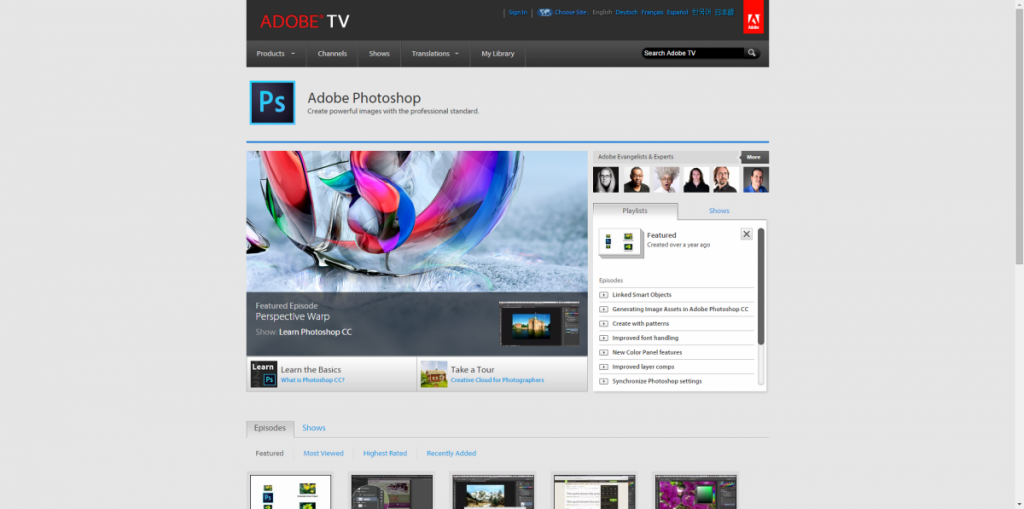
Task: Open the purple flowers episode thumbnail
Action: tap(696, 492)
